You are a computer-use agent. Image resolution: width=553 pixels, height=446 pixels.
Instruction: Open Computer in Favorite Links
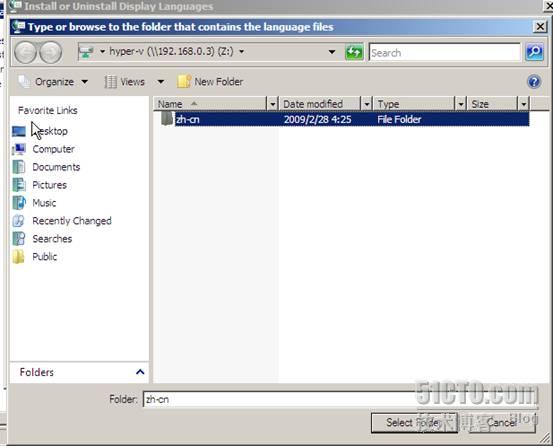point(54,149)
